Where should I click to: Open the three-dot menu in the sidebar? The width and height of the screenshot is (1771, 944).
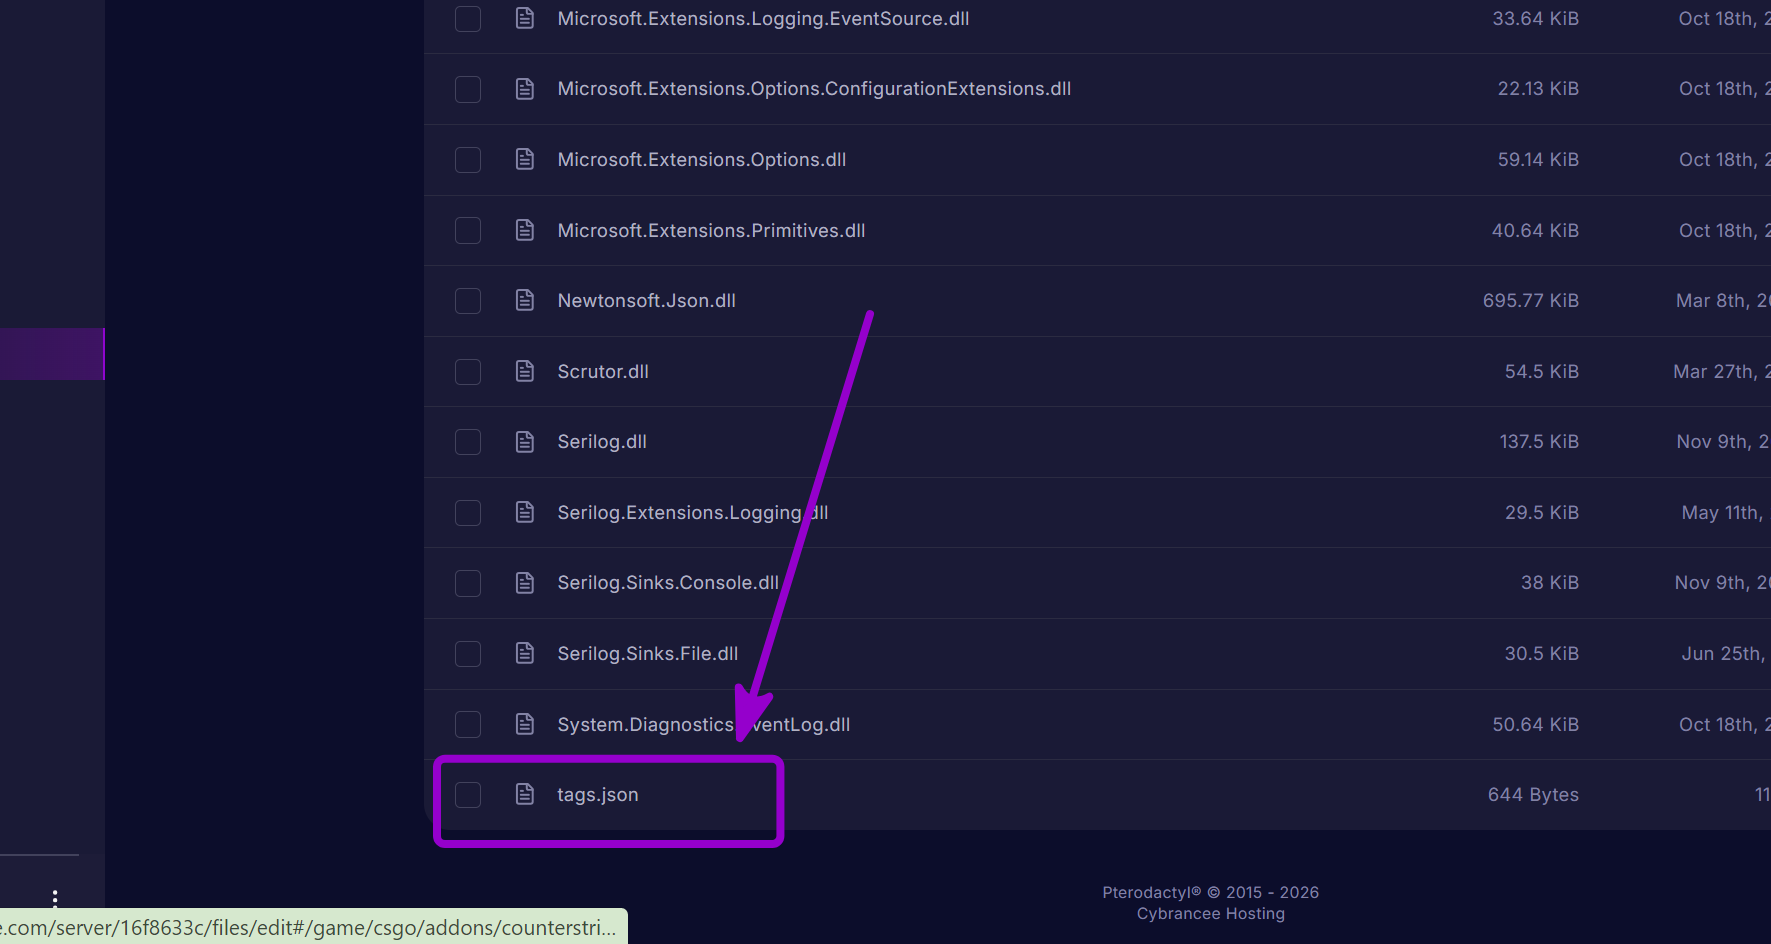click(x=55, y=898)
